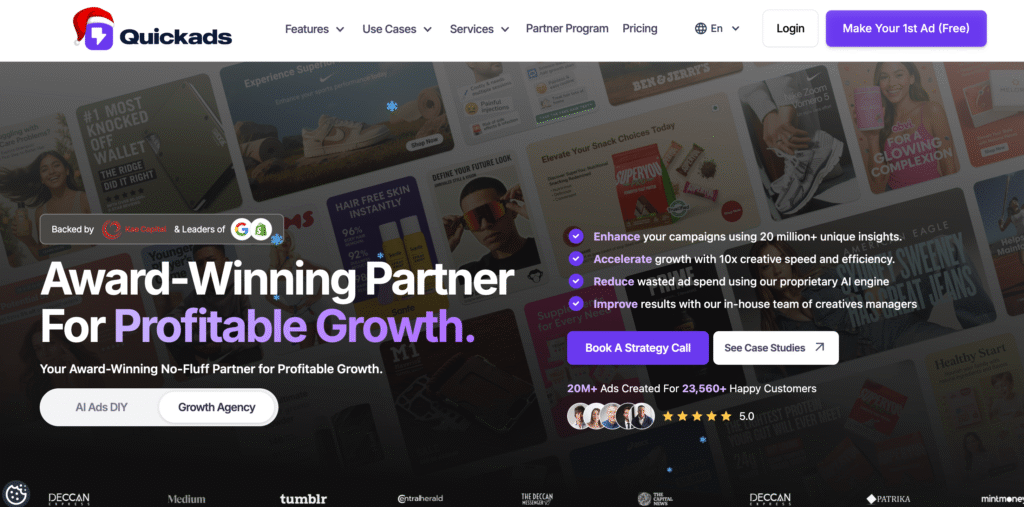Go to the Pricing page
The image size is (1024, 507).
click(x=639, y=29)
